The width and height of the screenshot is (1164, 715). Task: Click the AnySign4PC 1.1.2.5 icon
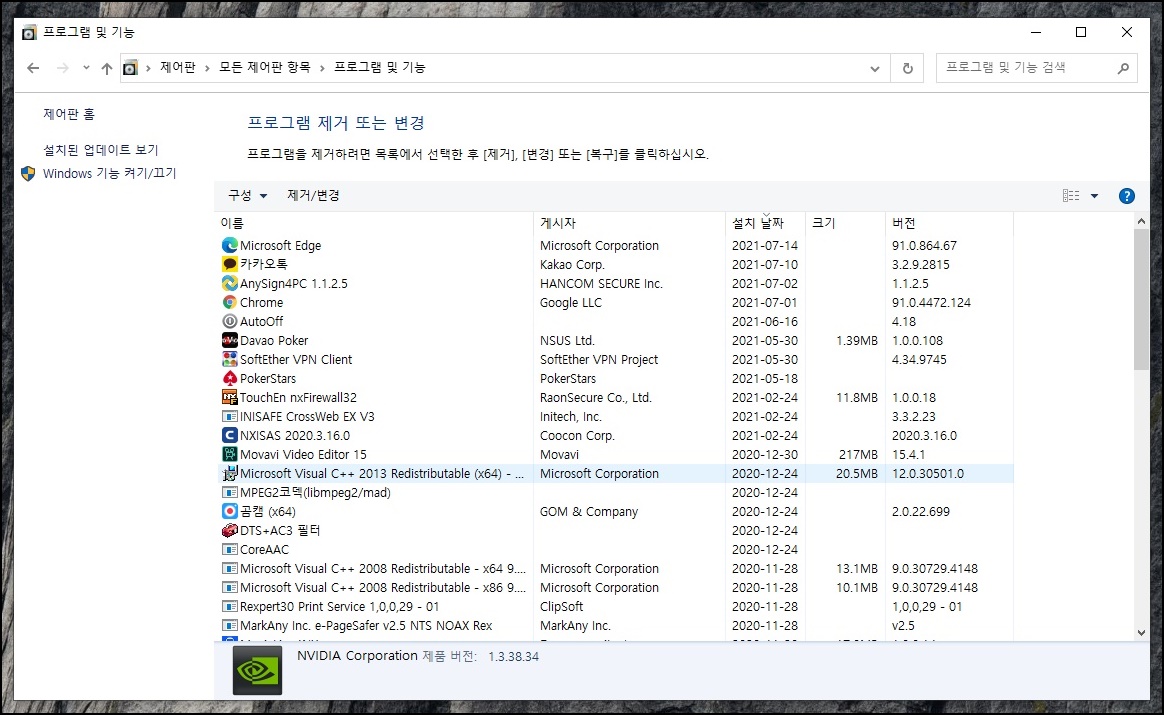(x=230, y=284)
